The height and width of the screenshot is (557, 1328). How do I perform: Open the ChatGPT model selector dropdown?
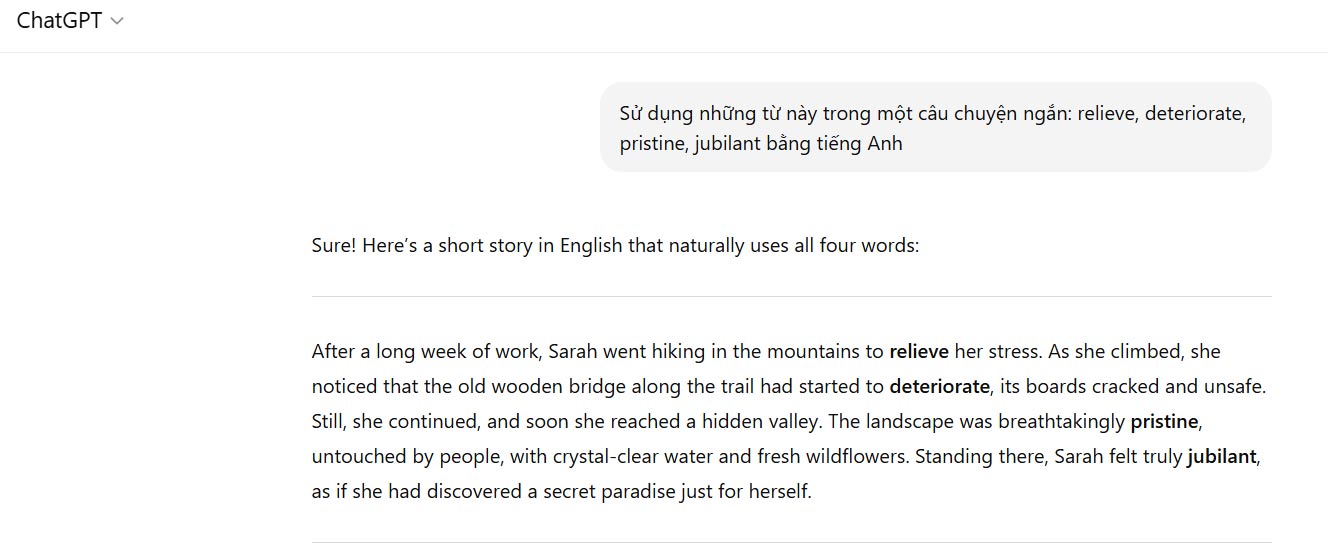[x=69, y=21]
